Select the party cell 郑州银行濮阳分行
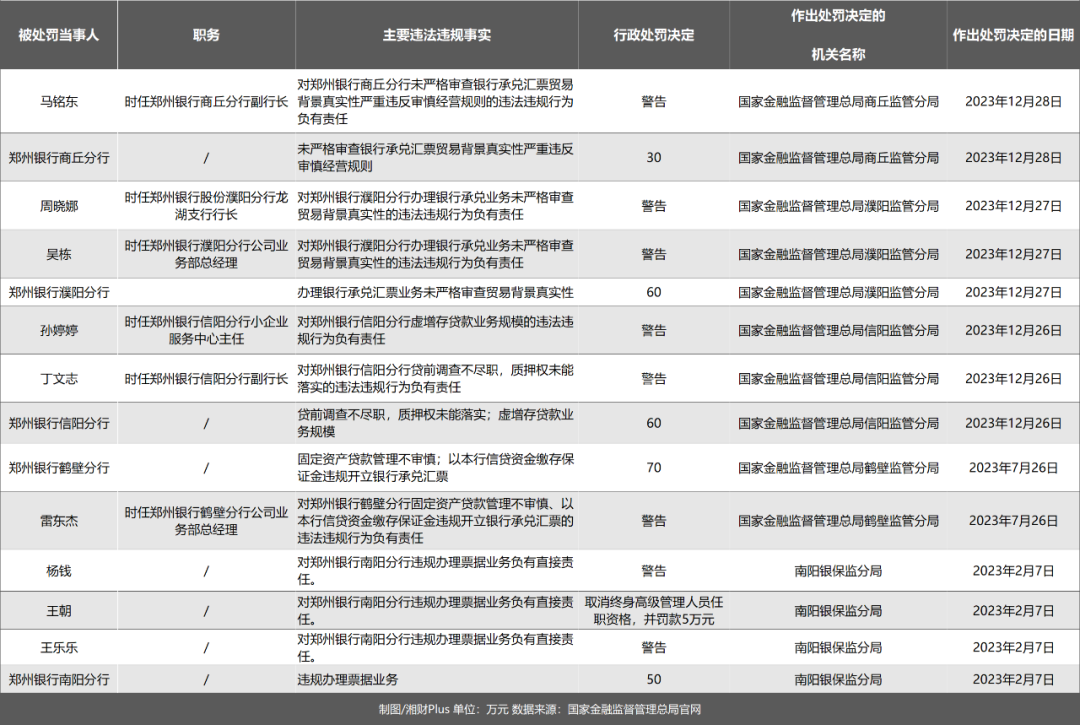Screen dimensions: 1080x725 [59, 292]
